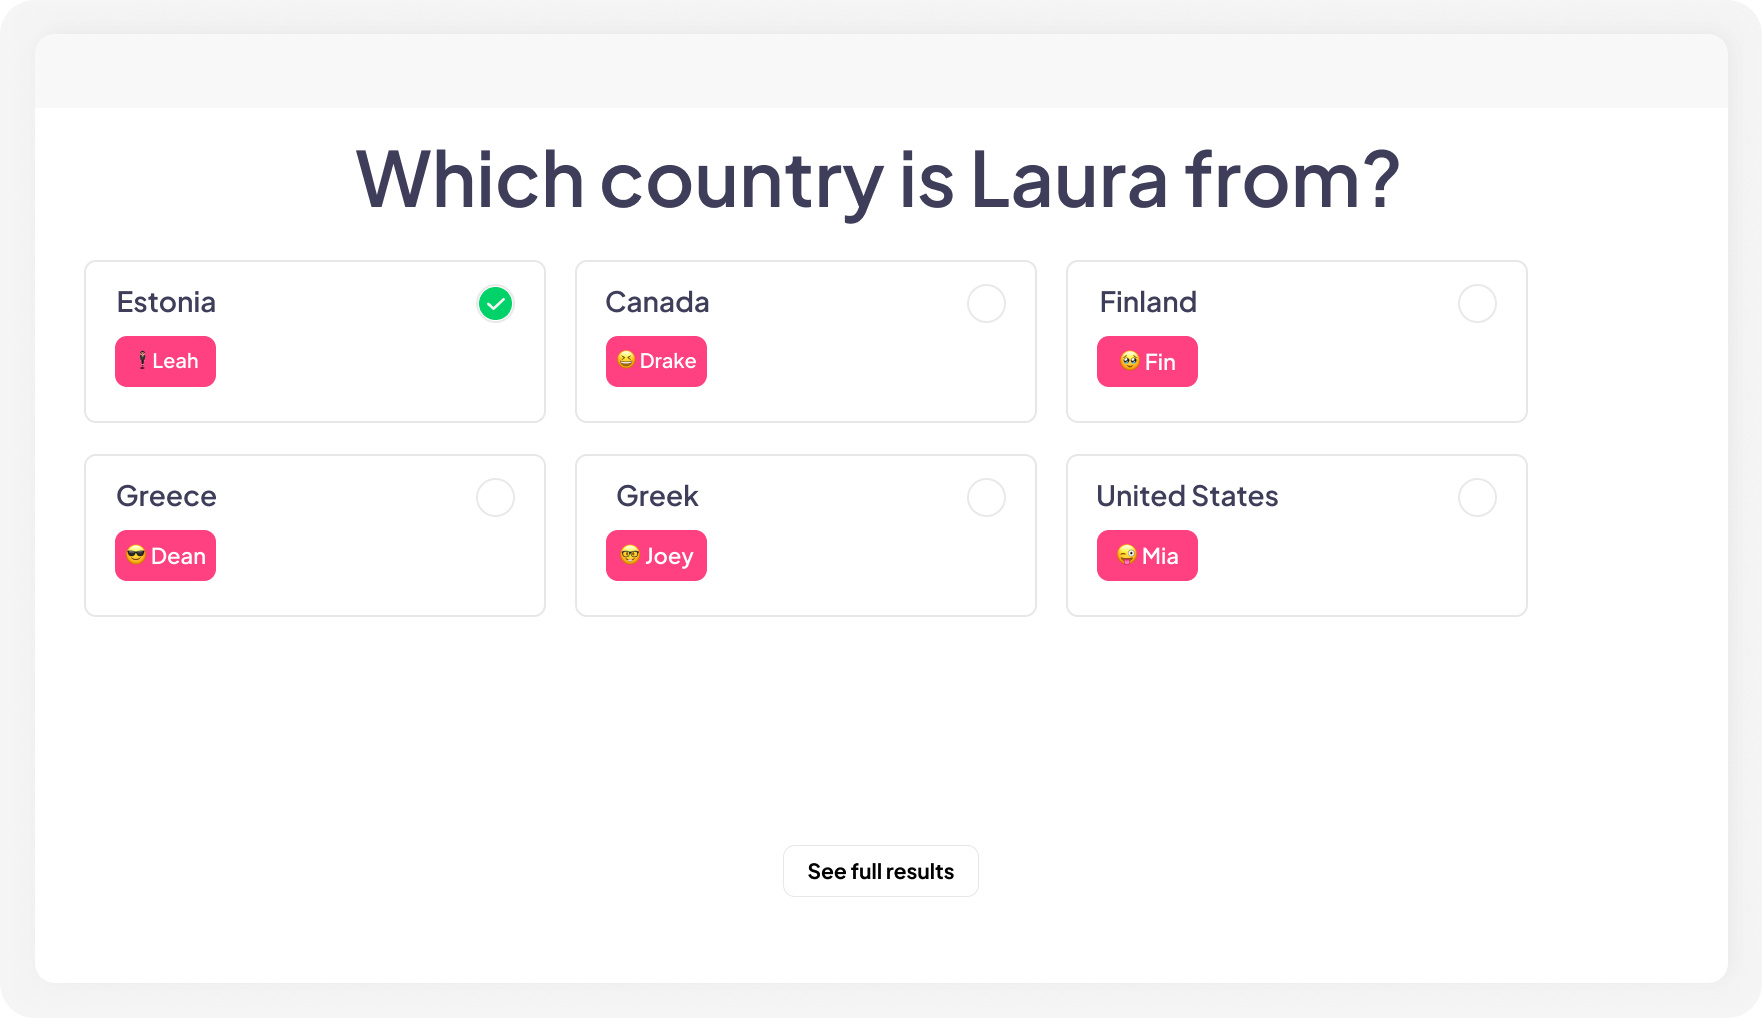The height and width of the screenshot is (1018, 1762).
Task: Click Mia's winking emoji icon
Action: pos(1124,555)
